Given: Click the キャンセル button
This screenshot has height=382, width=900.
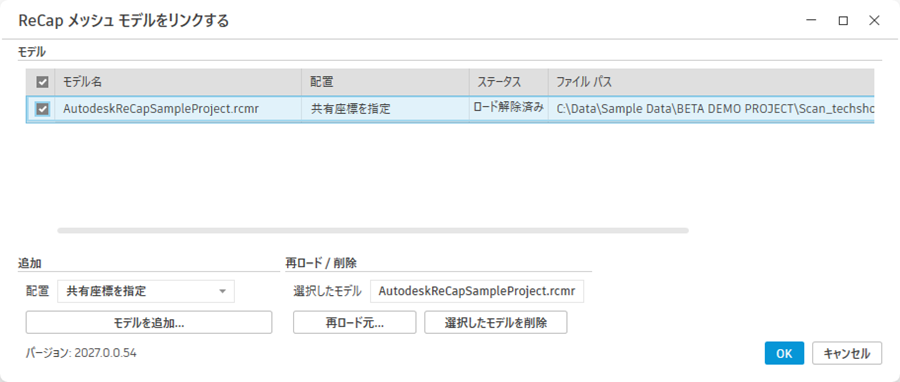Looking at the screenshot, I should 847,353.
